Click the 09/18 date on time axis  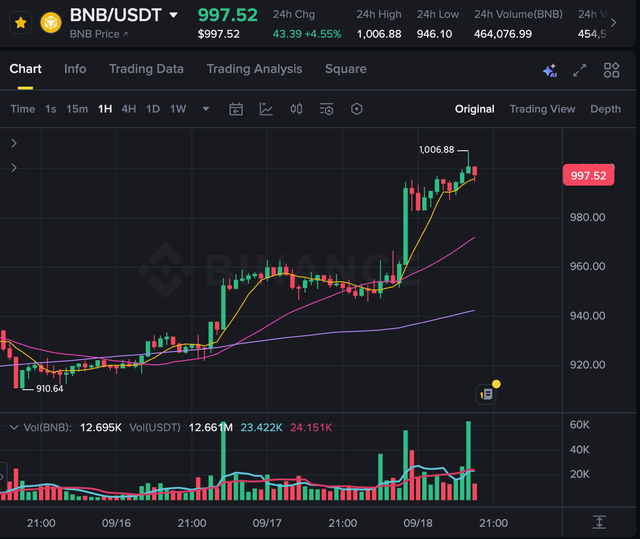(x=418, y=523)
